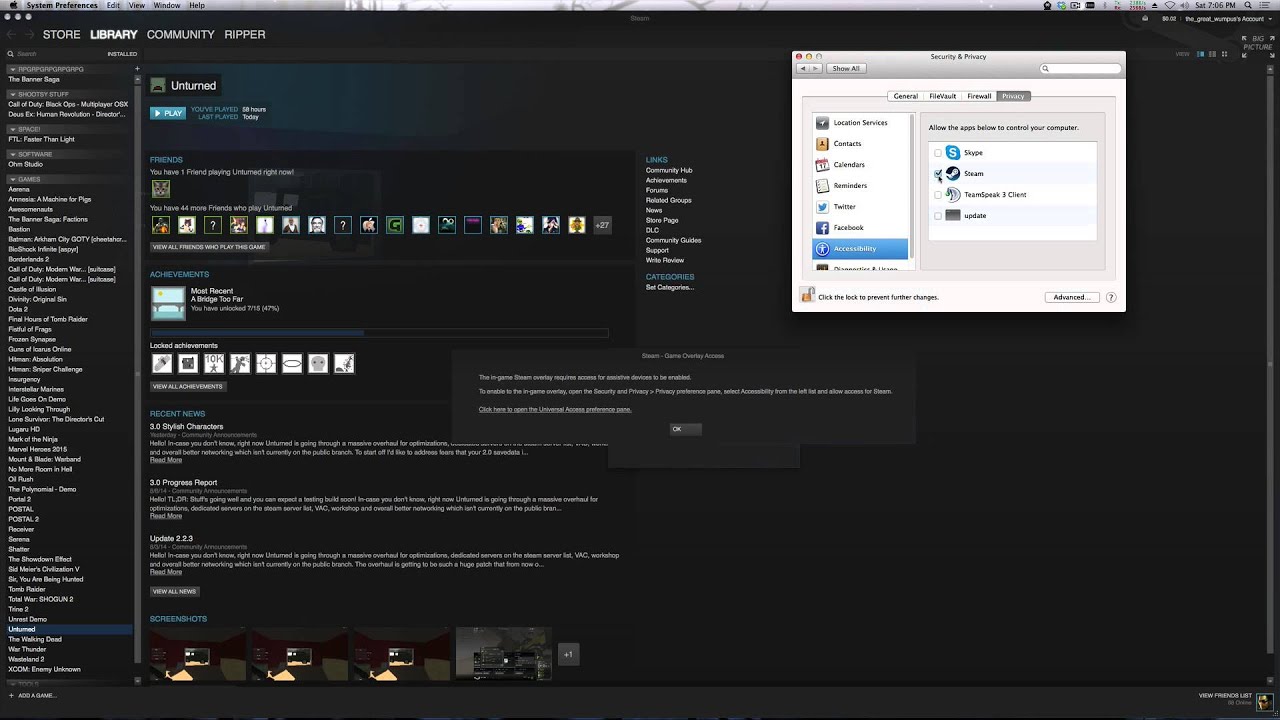Click the achievements progress bar
1280x720 pixels.
pyautogui.click(x=379, y=333)
